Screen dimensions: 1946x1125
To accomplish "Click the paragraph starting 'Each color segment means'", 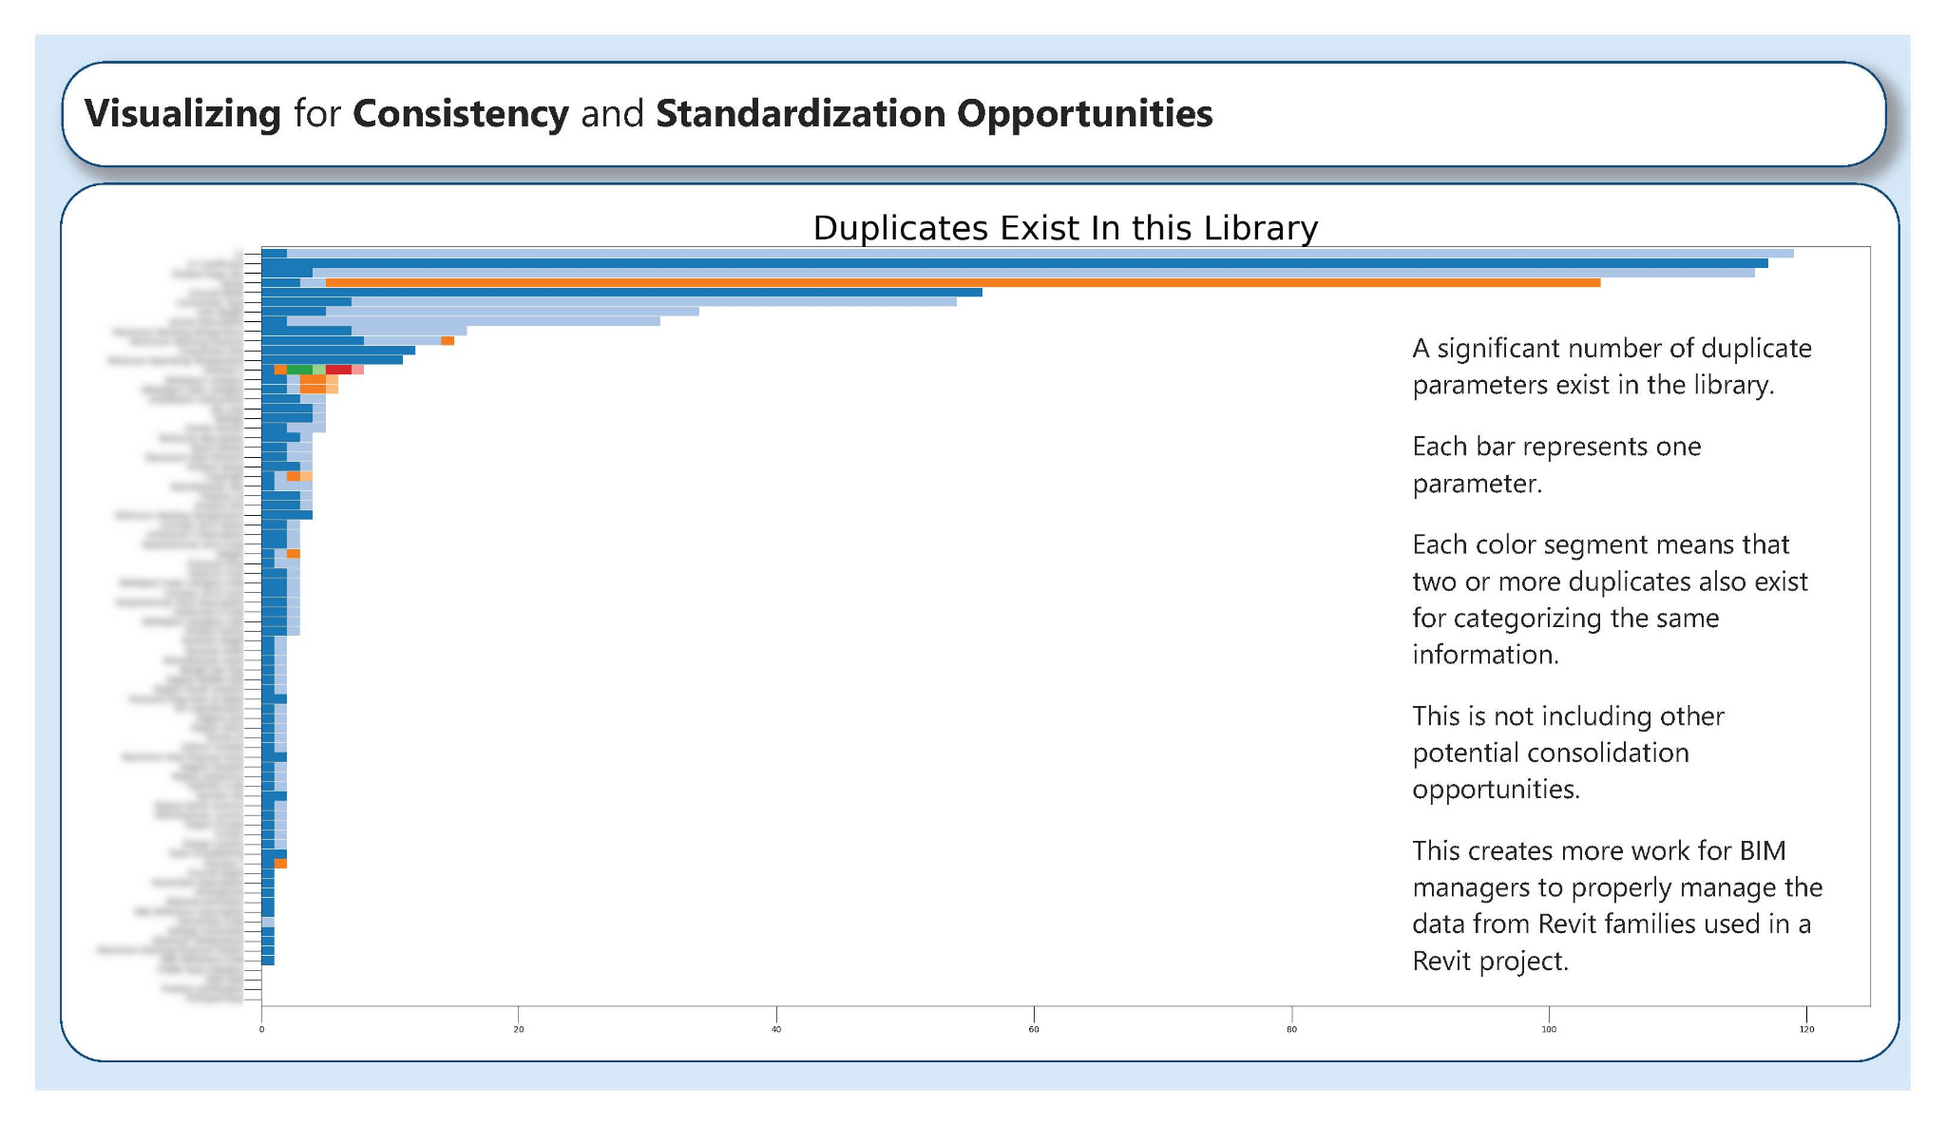I will click(1609, 599).
